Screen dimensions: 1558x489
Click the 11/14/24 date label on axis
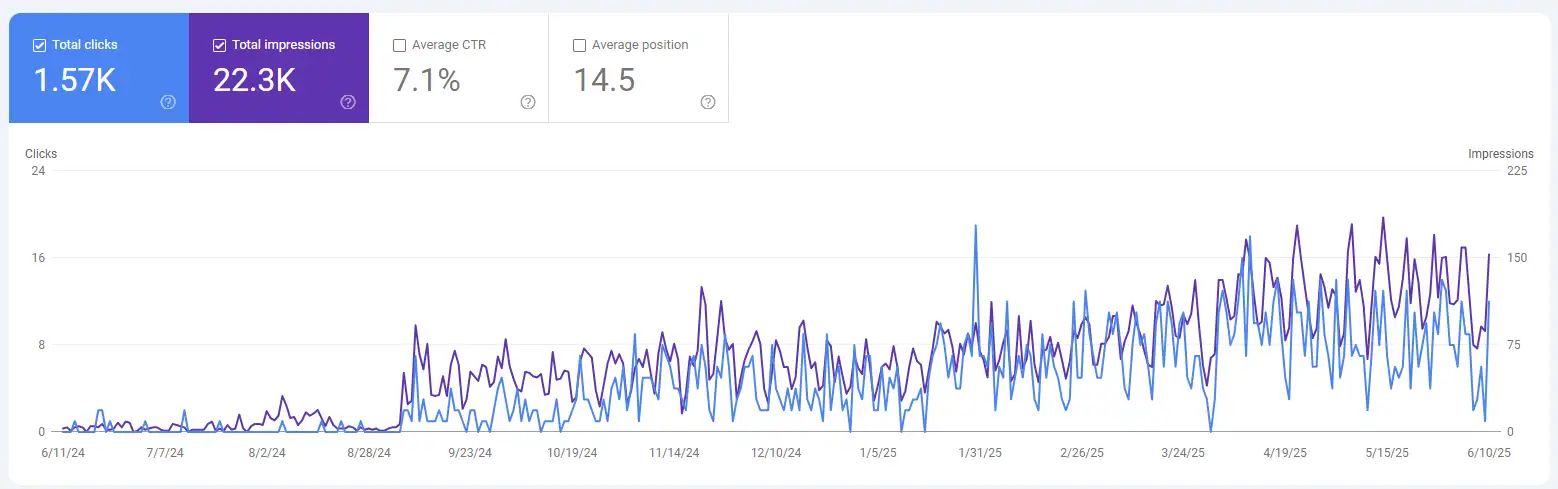point(673,453)
